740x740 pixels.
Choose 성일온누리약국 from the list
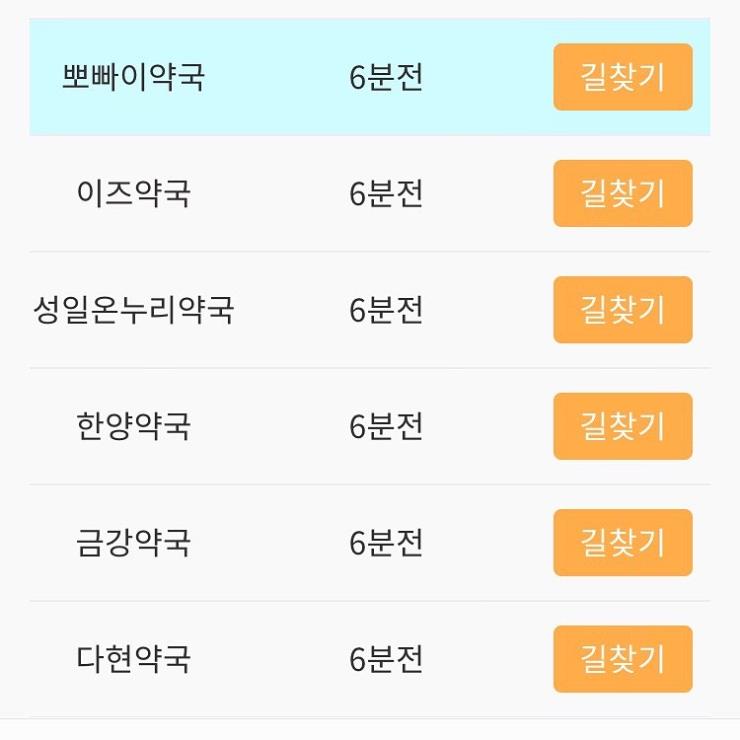[133, 310]
